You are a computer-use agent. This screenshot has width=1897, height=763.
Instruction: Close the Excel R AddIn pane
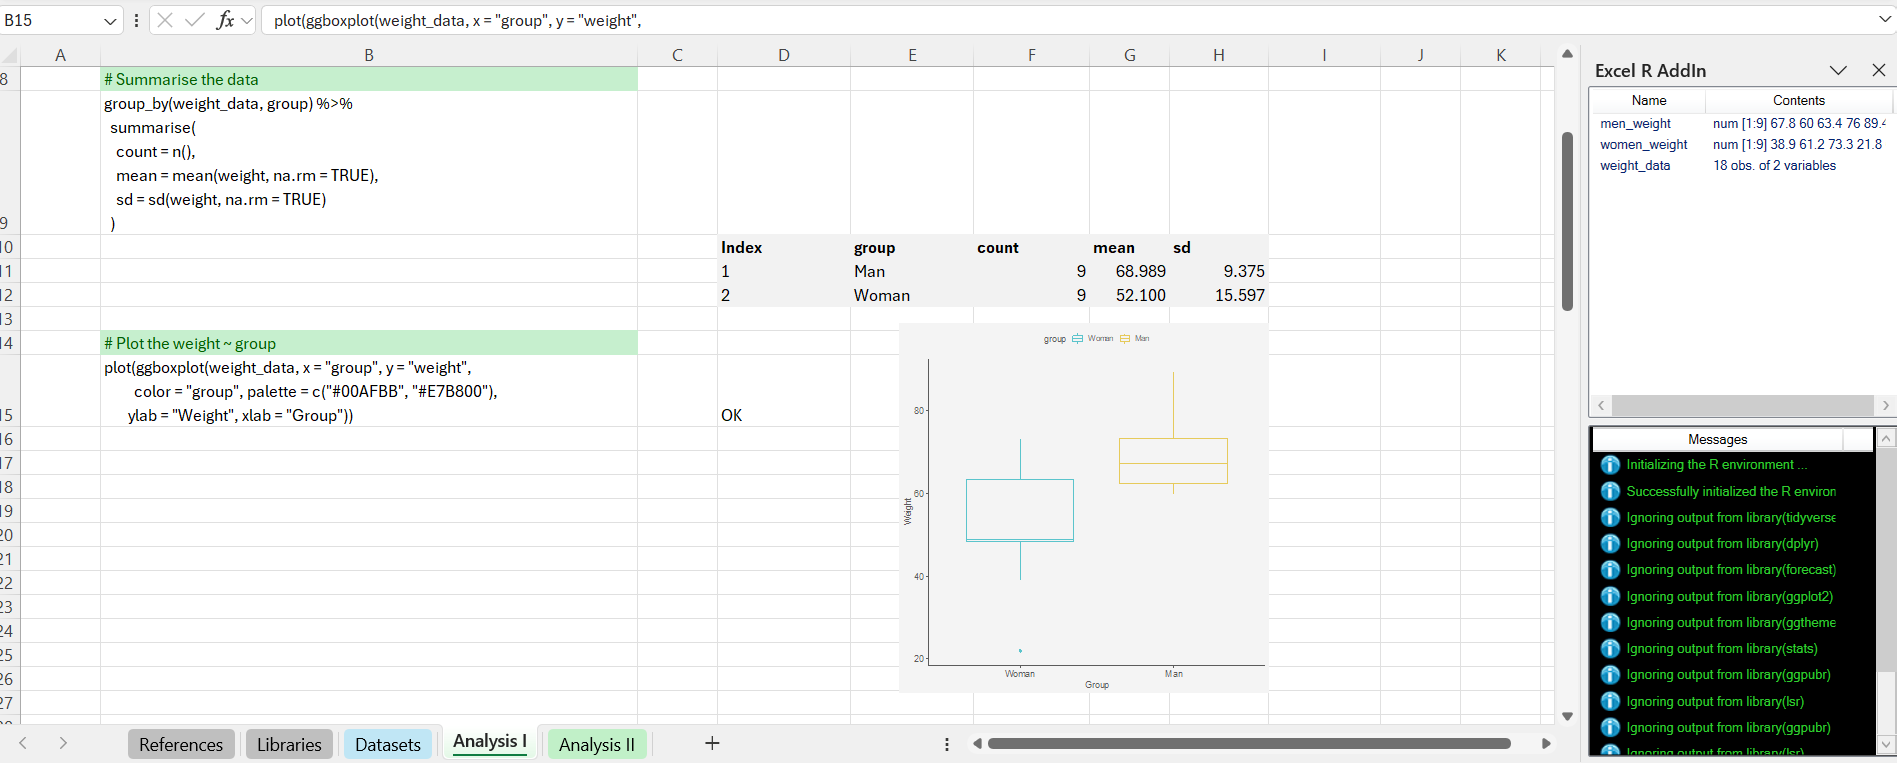point(1878,70)
